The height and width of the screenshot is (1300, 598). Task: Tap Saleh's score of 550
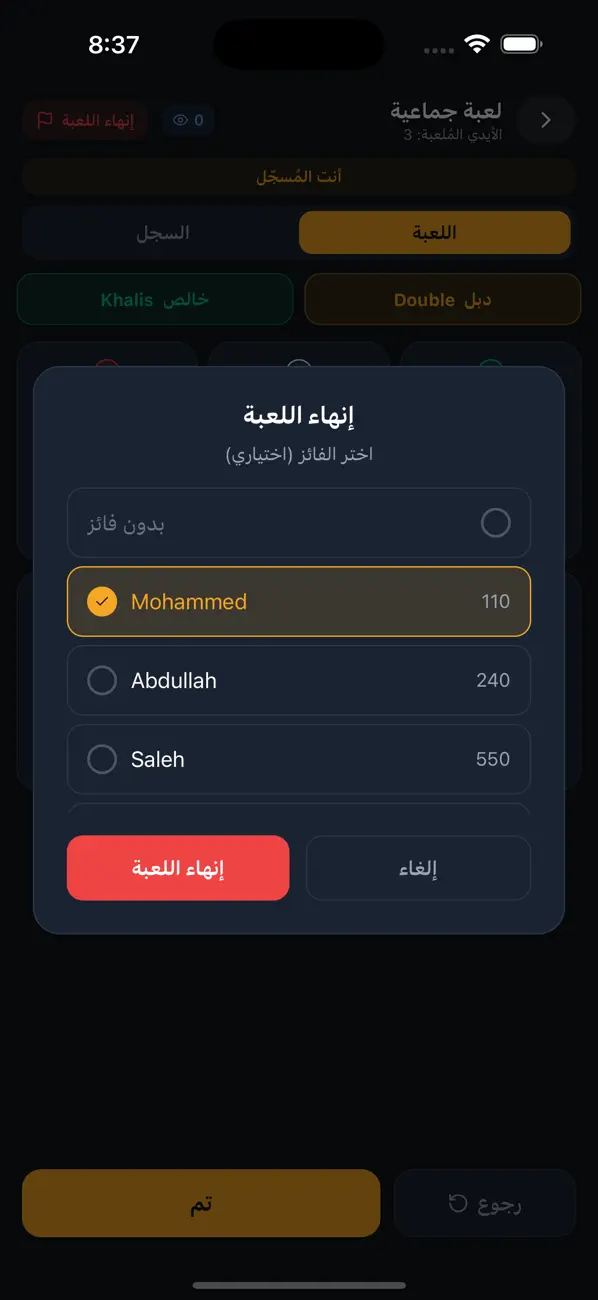(493, 760)
